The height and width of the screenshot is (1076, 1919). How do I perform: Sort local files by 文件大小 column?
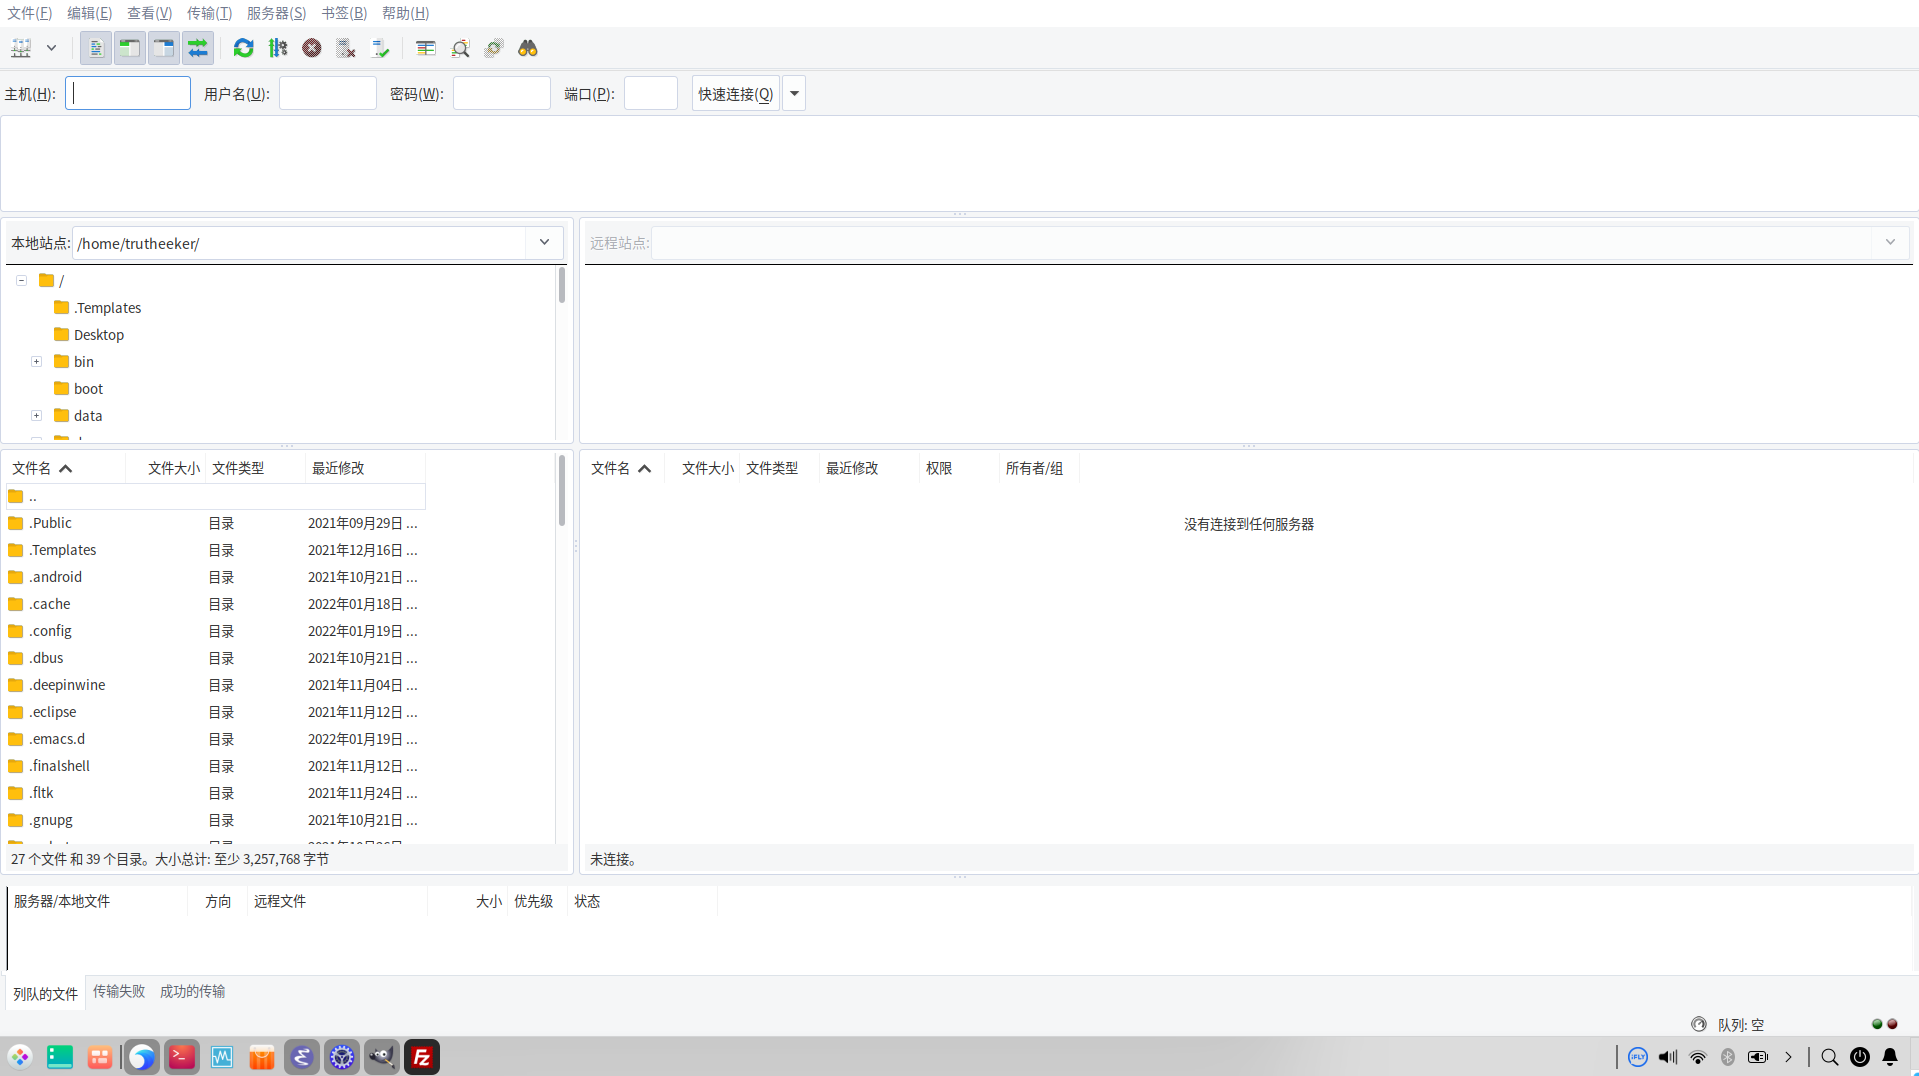point(166,468)
